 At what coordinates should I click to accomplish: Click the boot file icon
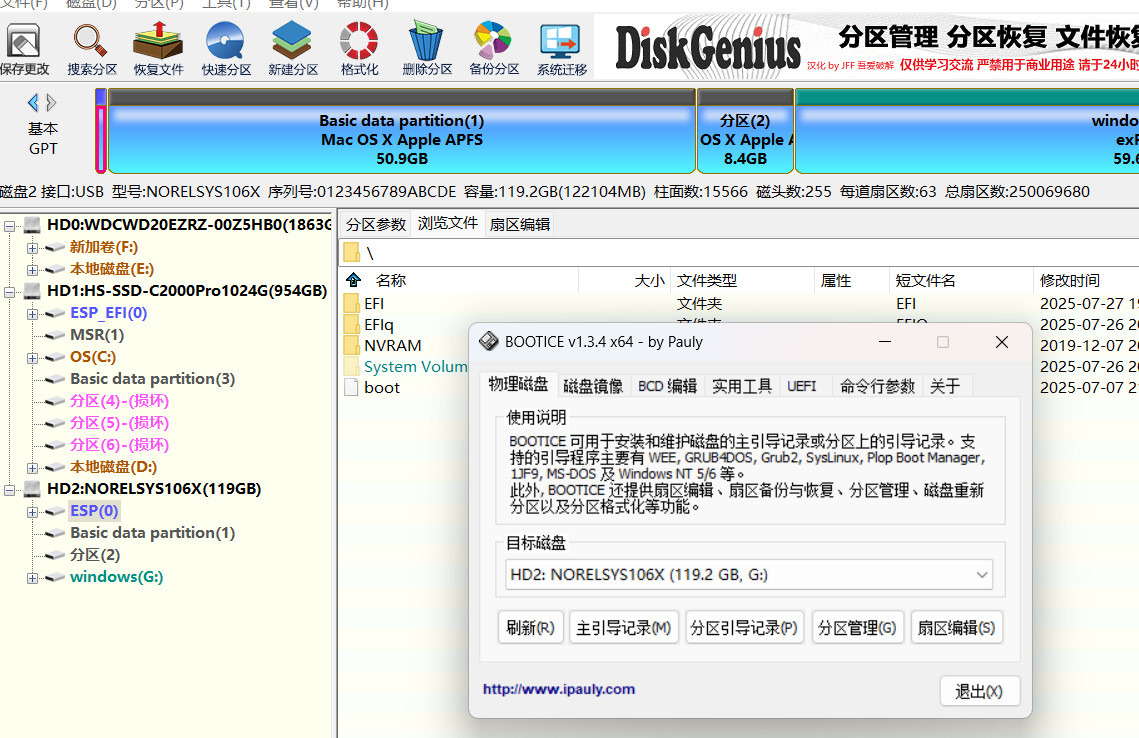click(x=352, y=387)
